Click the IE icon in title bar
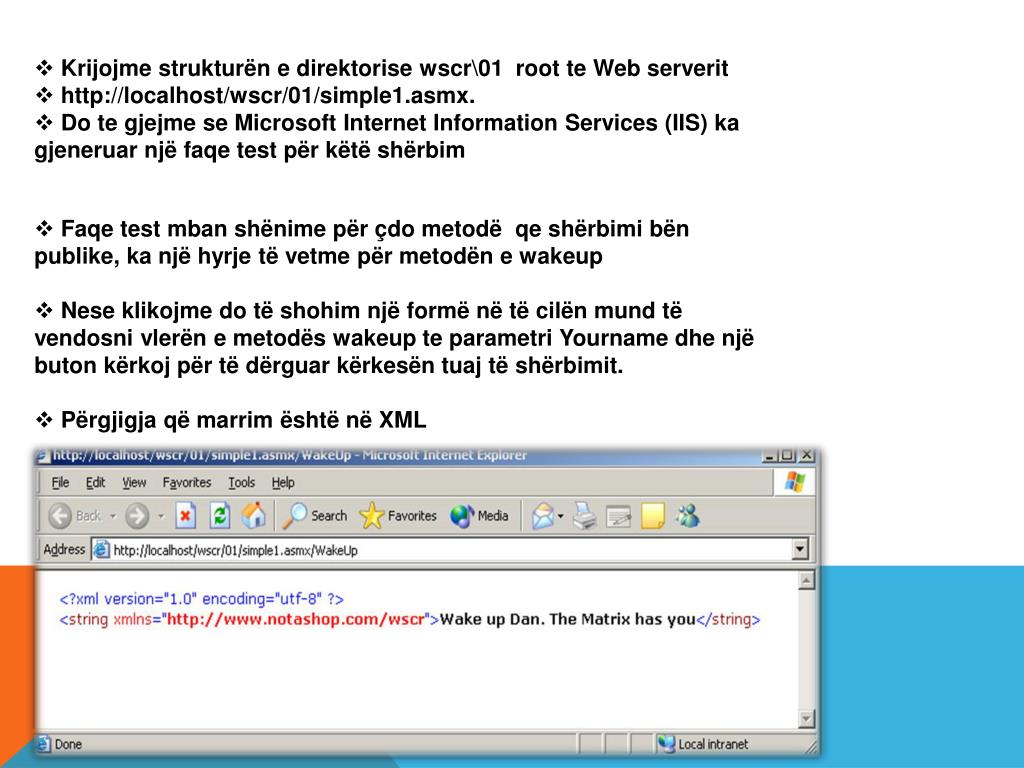Viewport: 1024px width, 768px height. pos(42,456)
